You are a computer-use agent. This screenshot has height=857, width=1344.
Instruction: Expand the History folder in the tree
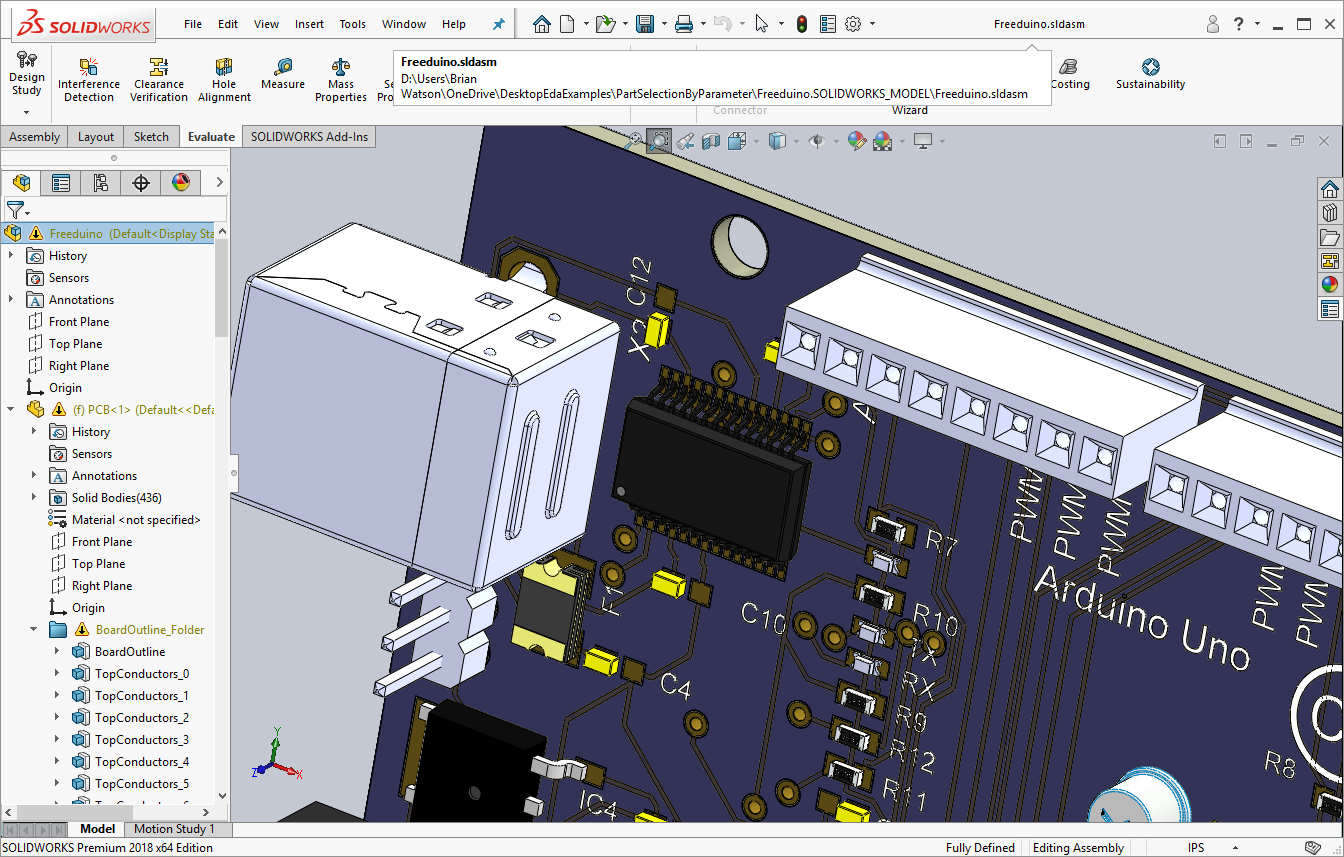tap(12, 256)
